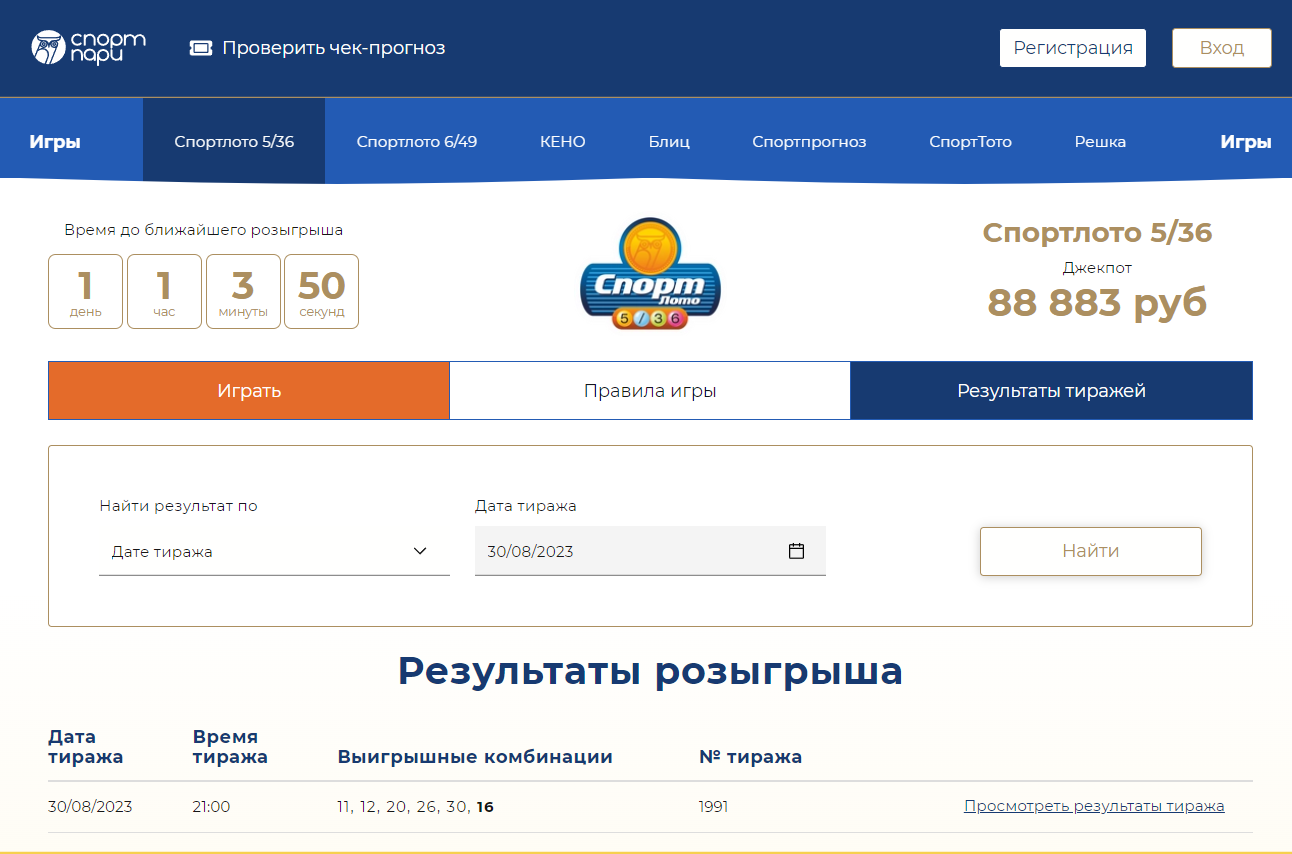
Task: Click the Джекпот label
Action: [x=1097, y=268]
